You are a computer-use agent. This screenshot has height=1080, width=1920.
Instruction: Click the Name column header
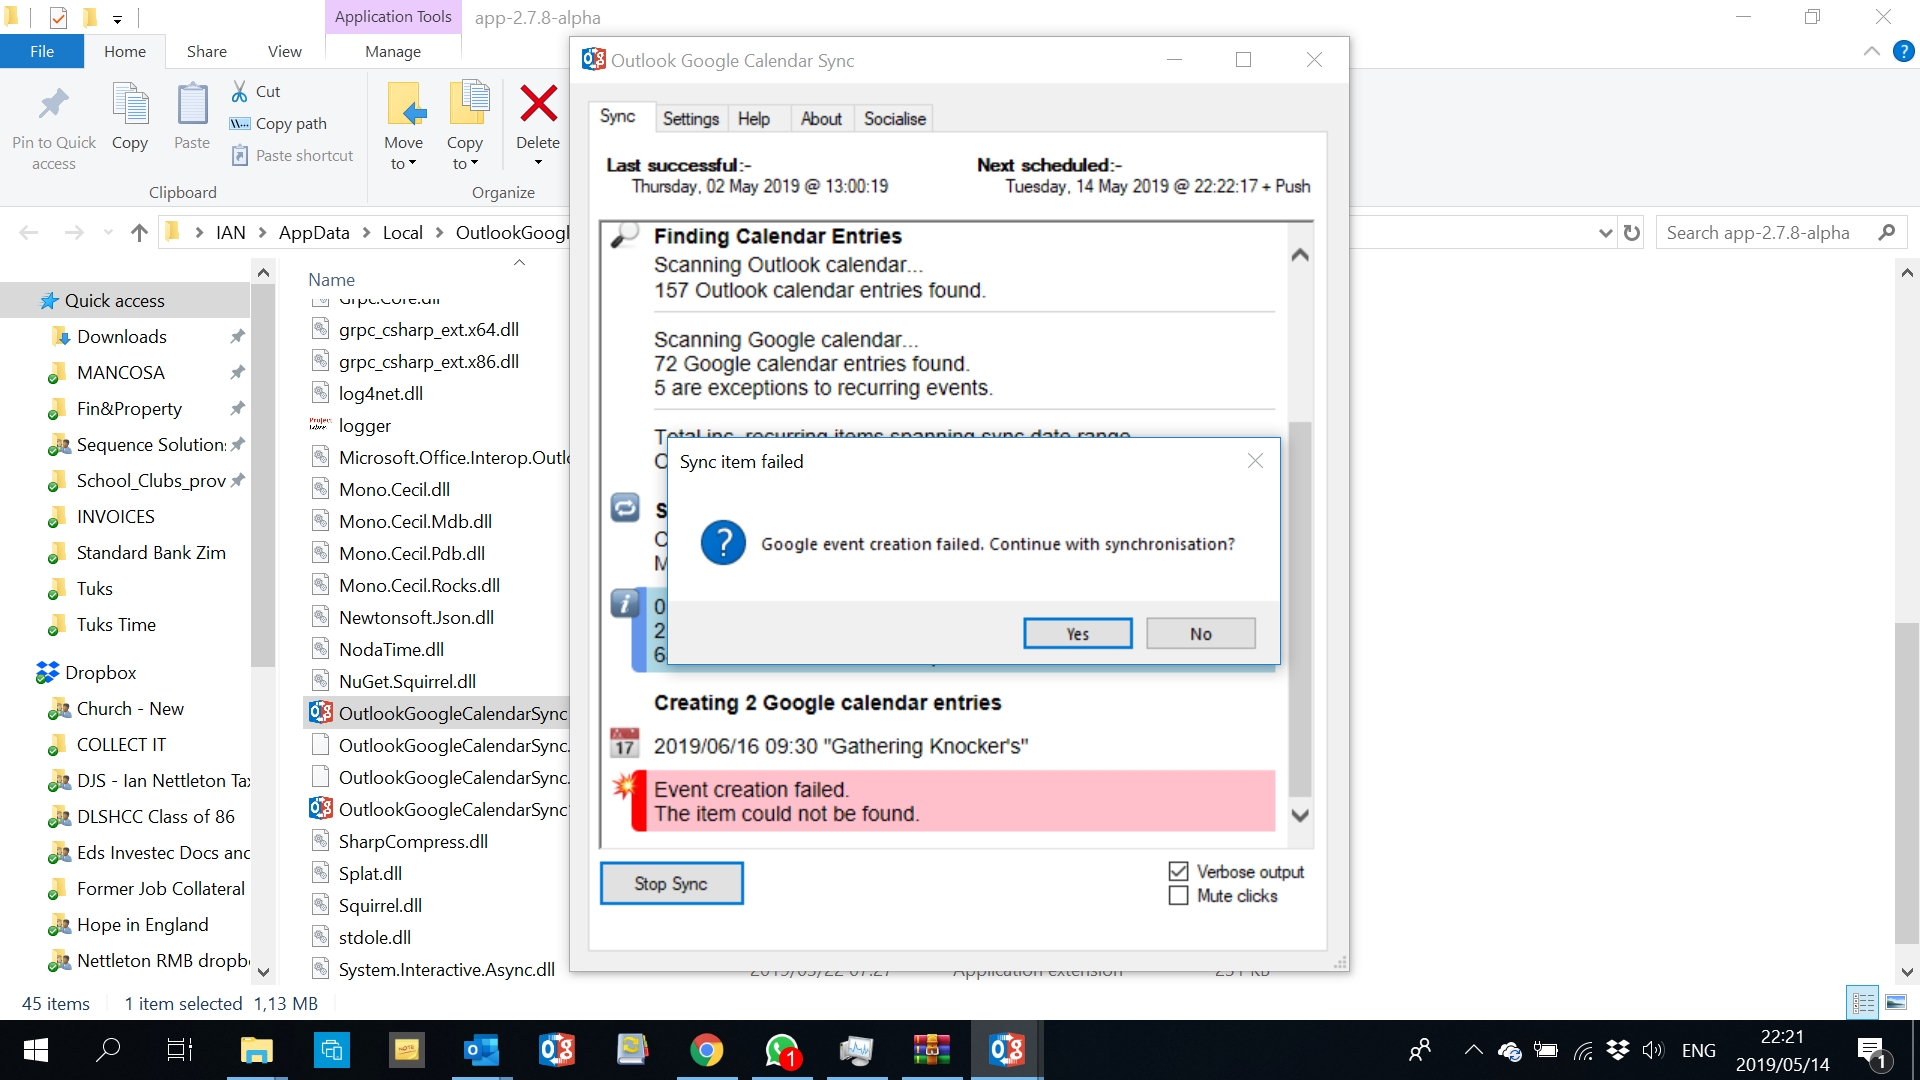332,279
